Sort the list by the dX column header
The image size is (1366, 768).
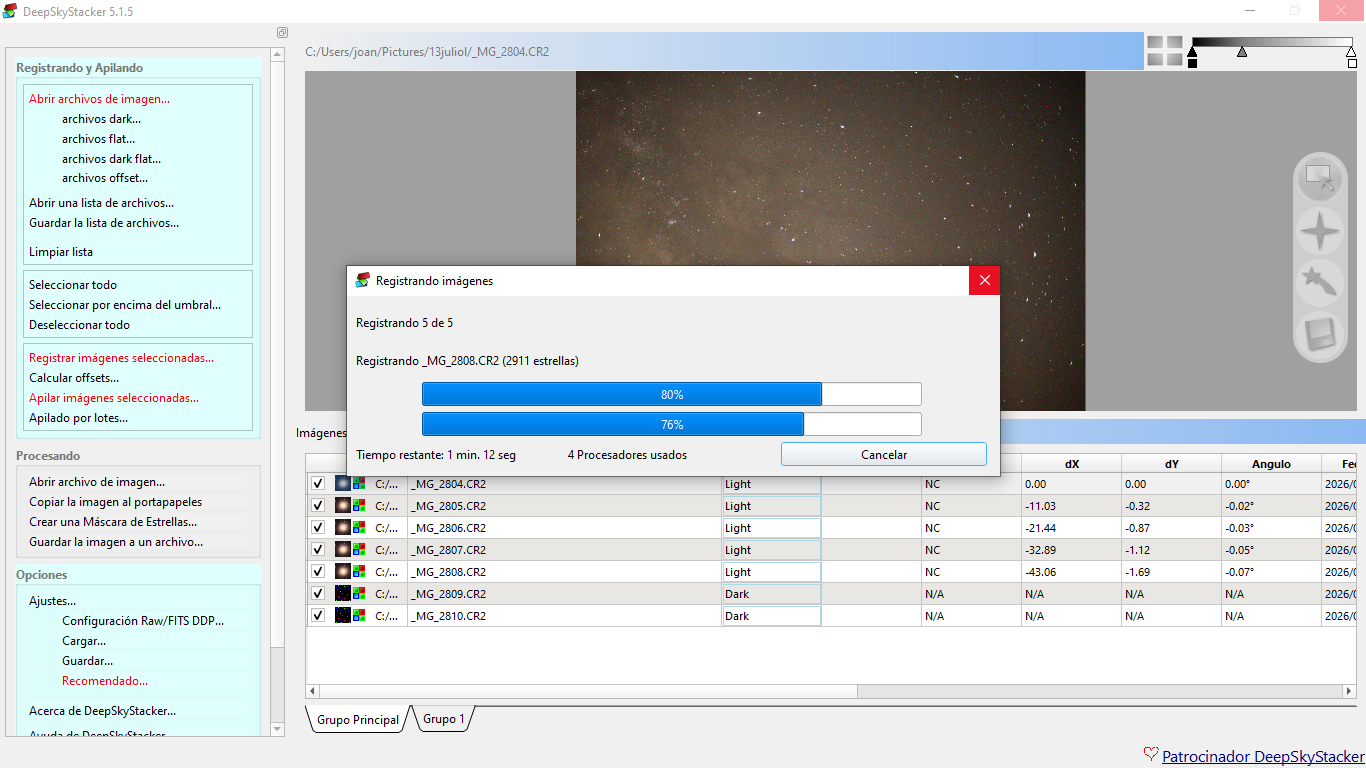(x=1072, y=464)
